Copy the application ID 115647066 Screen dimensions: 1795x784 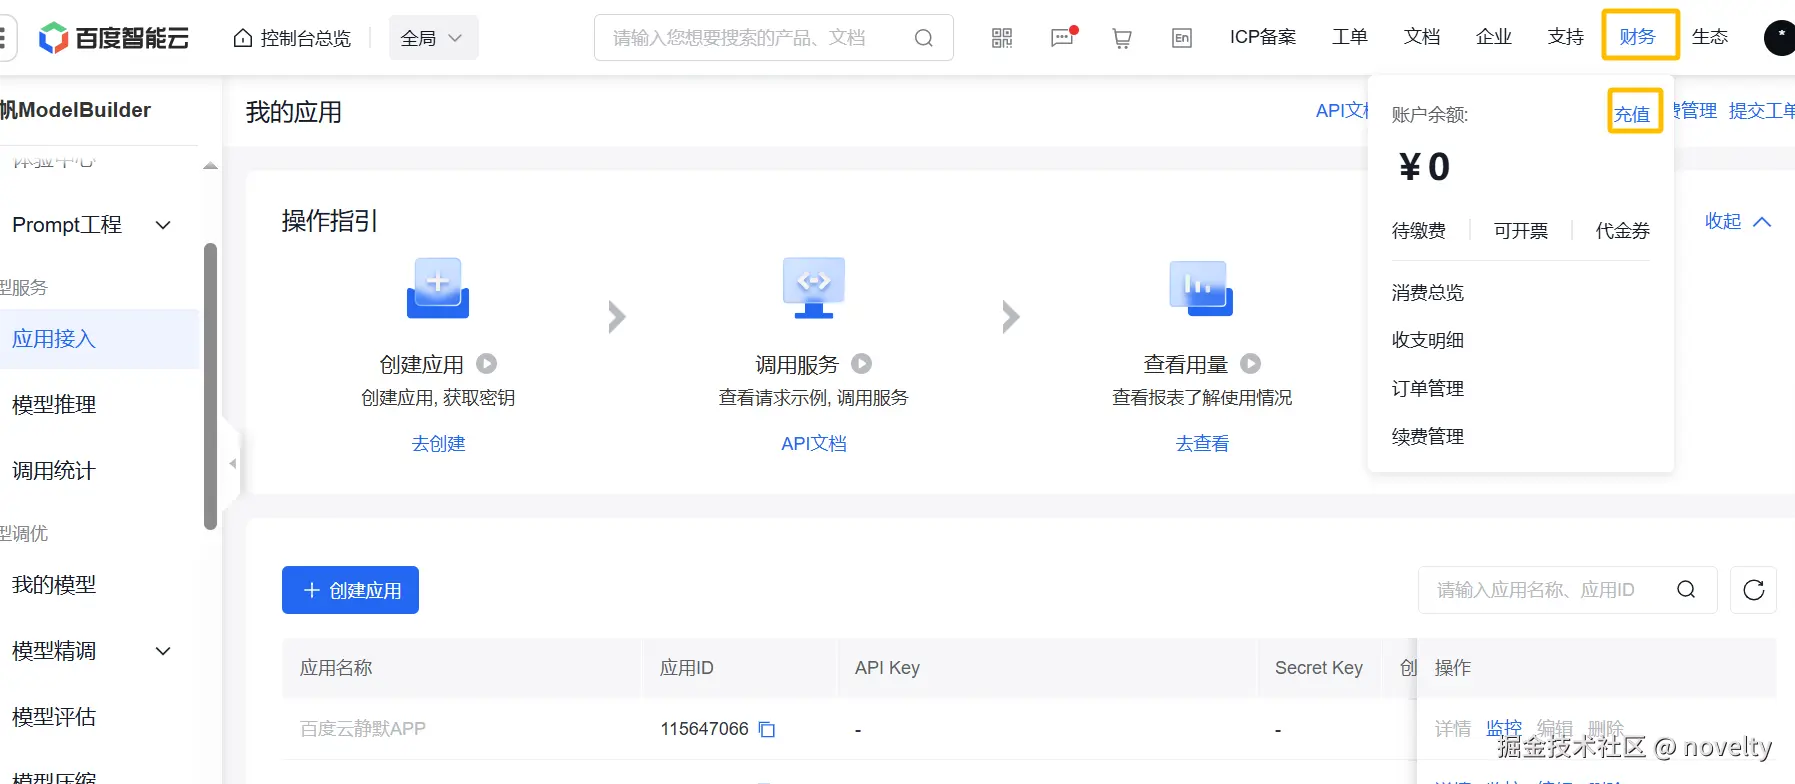coord(767,729)
